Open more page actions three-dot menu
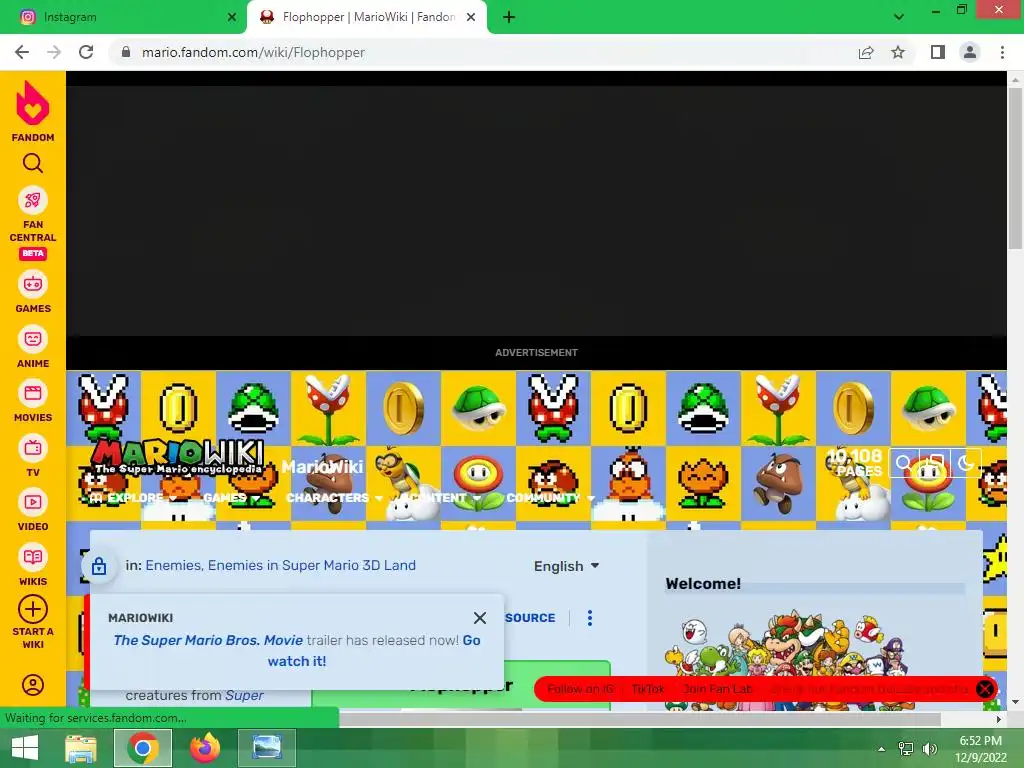 590,618
